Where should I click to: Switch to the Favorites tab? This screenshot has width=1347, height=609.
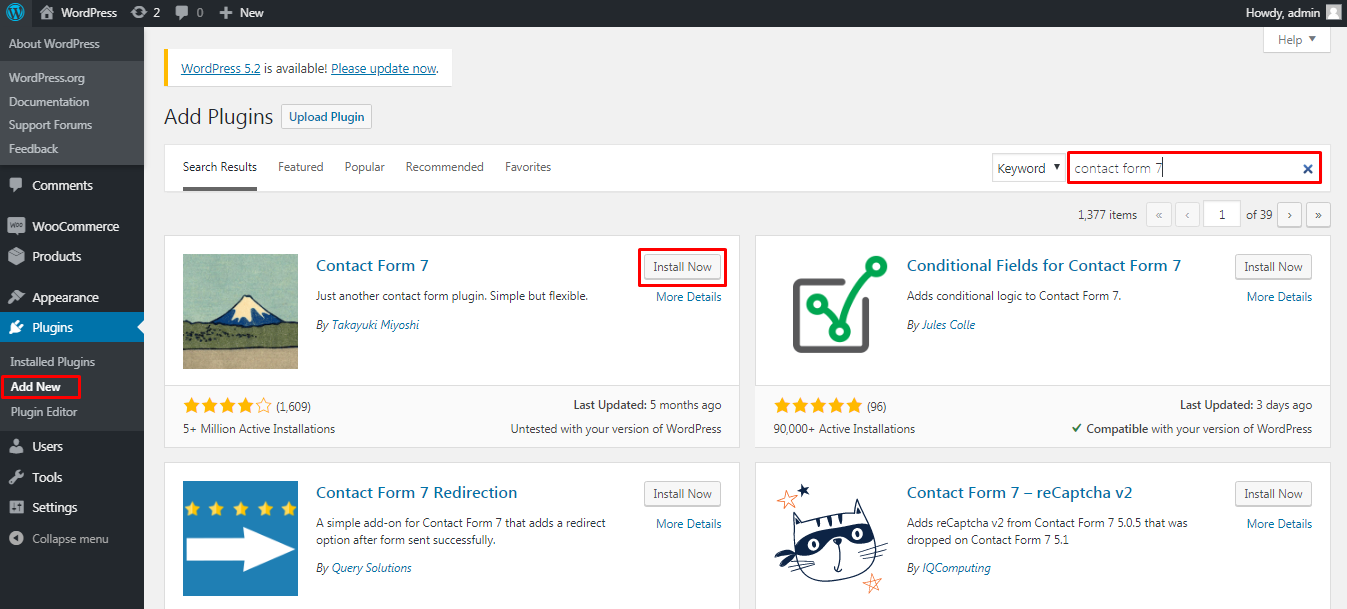(528, 167)
